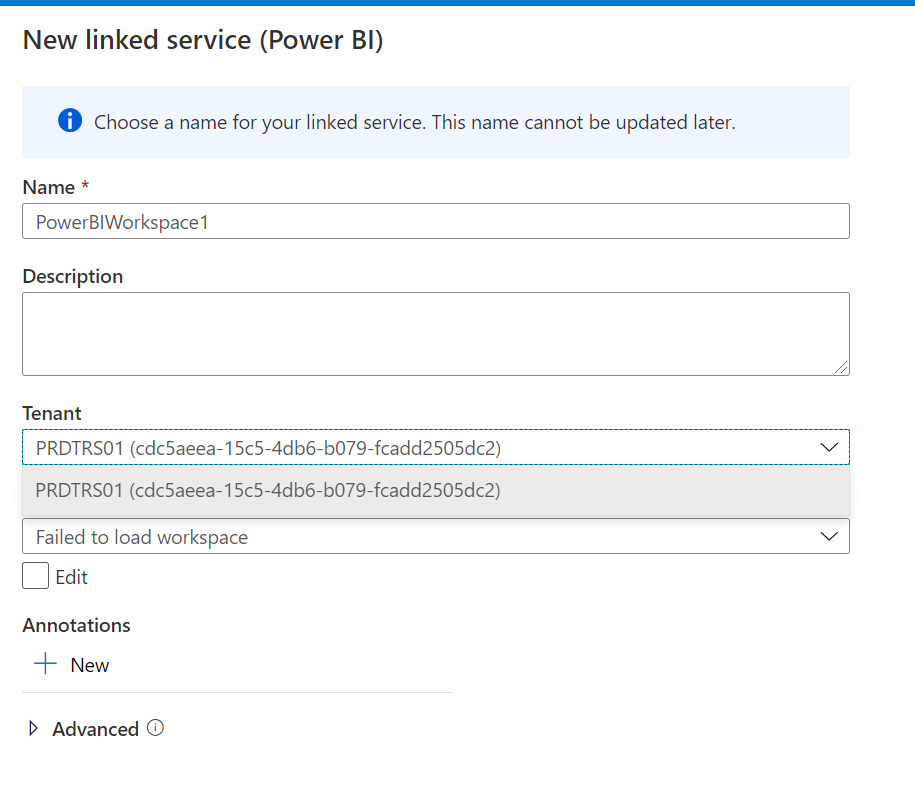Activate the Advanced label

point(95,728)
